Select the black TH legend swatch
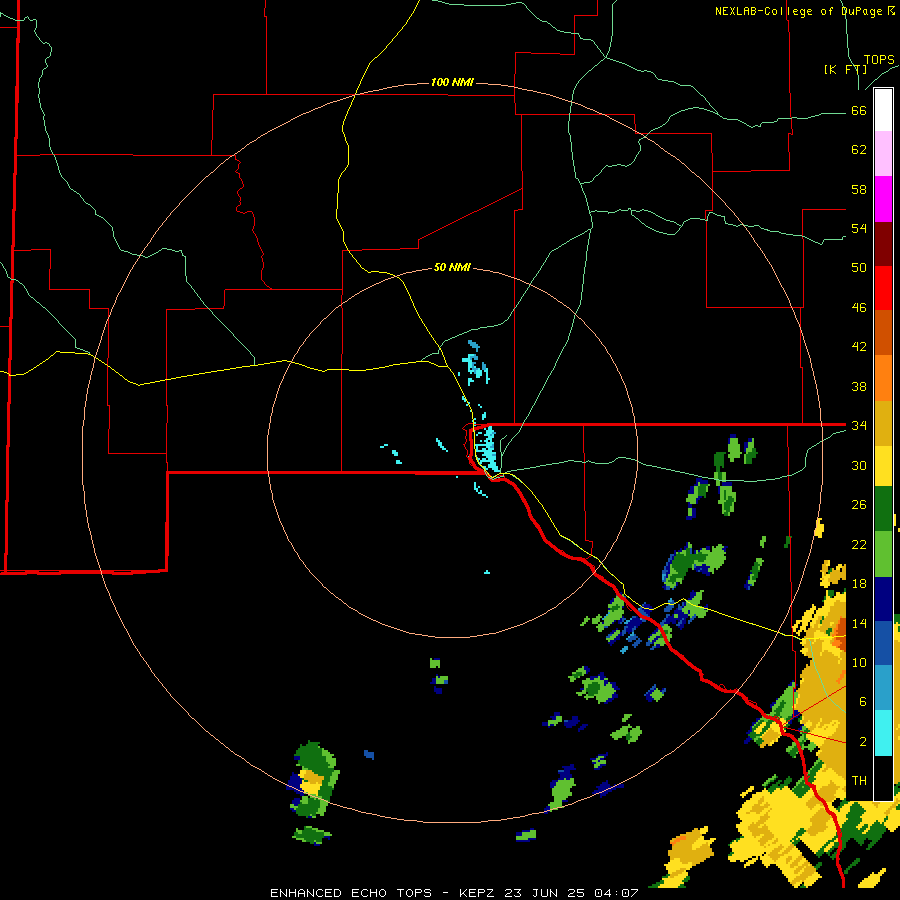Viewport: 900px width, 900px height. 883,778
